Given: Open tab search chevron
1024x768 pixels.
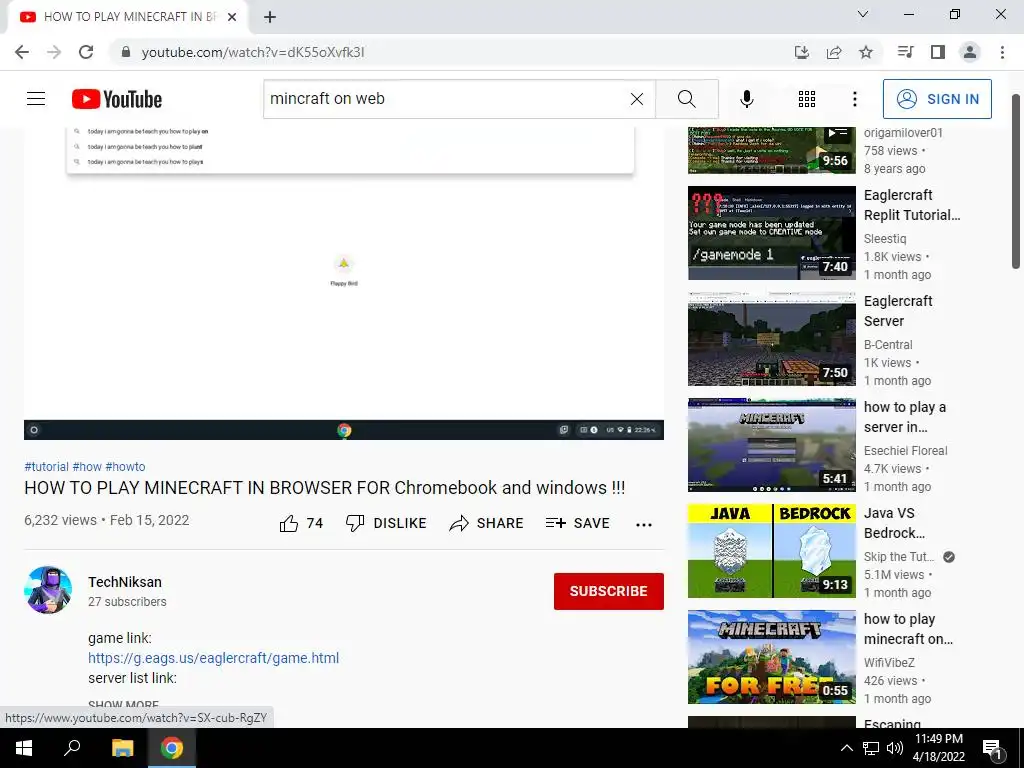Looking at the screenshot, I should pos(863,14).
